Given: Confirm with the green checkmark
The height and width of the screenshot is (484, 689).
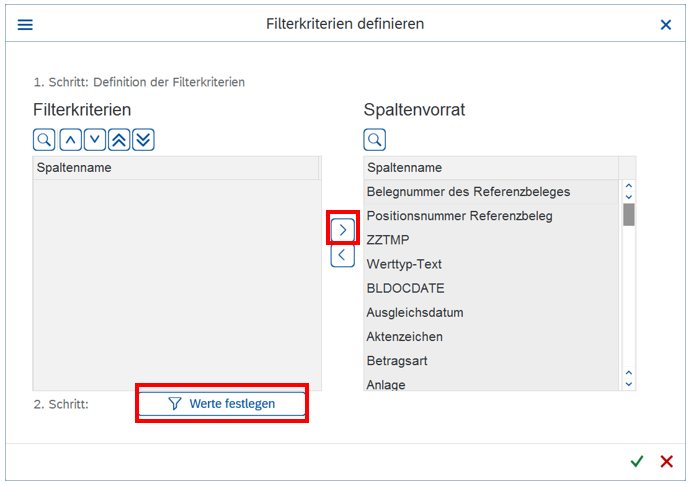Looking at the screenshot, I should click(x=637, y=461).
